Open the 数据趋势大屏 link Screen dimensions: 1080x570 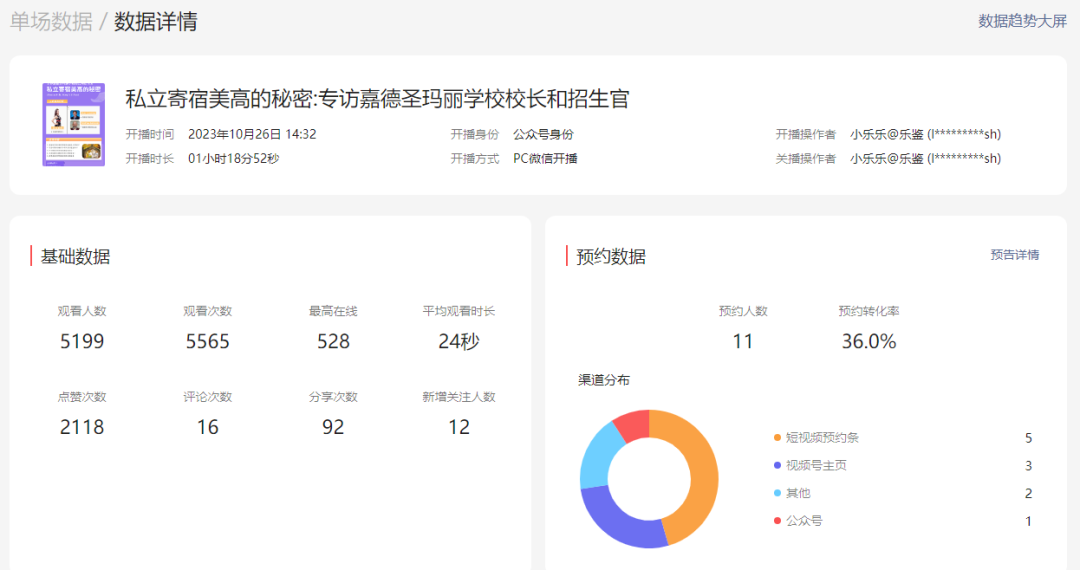click(x=1022, y=21)
